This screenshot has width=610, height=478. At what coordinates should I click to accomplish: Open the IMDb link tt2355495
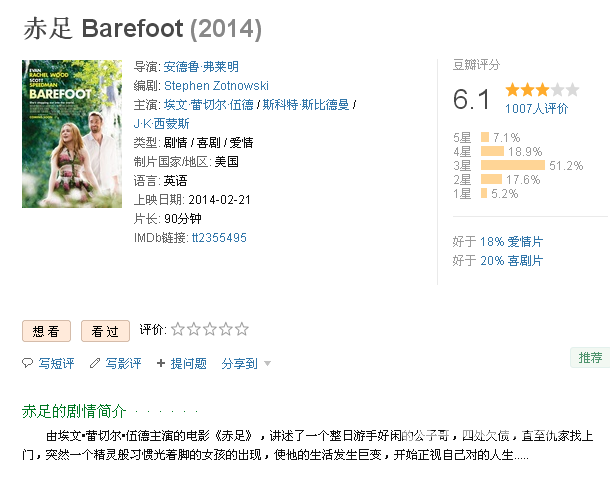click(220, 238)
